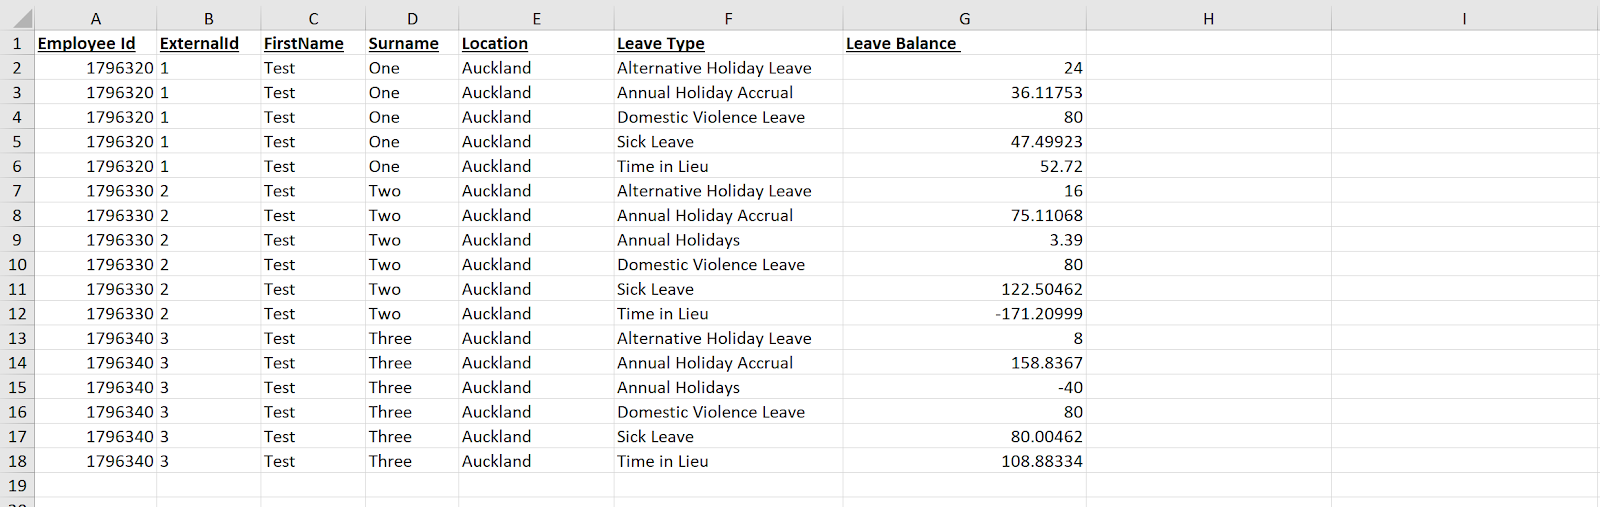The image size is (1600, 507).
Task: Click the FirstName header cell
Action: [x=313, y=43]
